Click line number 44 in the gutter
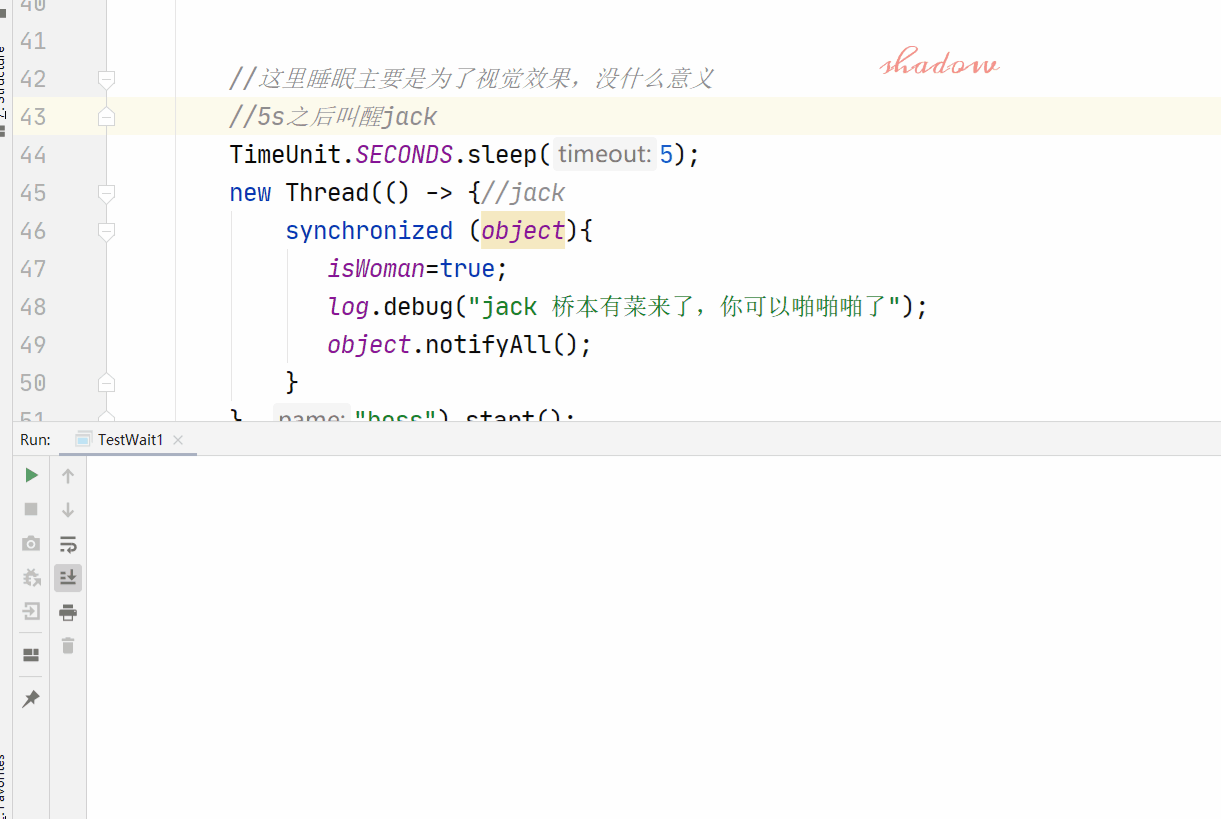Screen dimensions: 1221x819 pos(33,155)
